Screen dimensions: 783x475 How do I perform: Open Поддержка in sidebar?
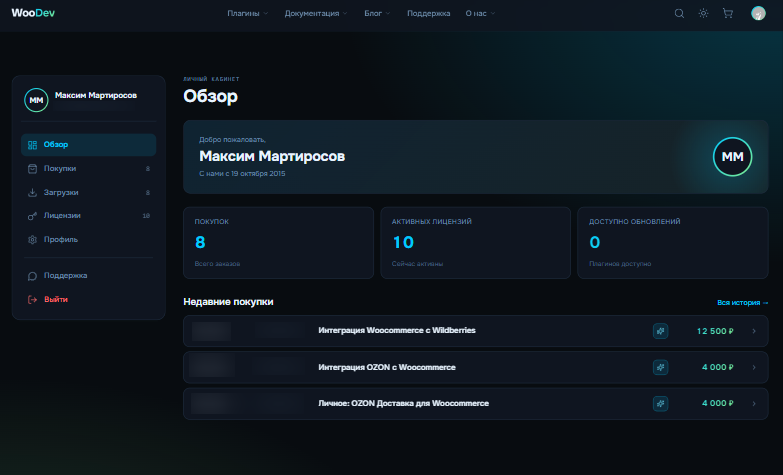tap(88, 276)
